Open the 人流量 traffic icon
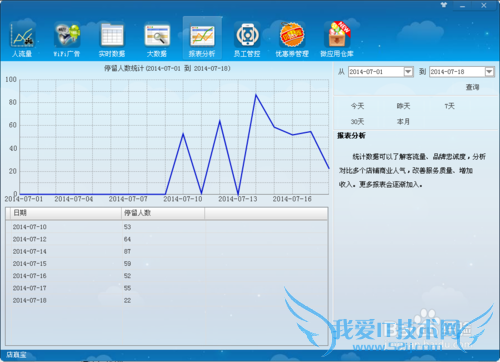 coord(22,38)
